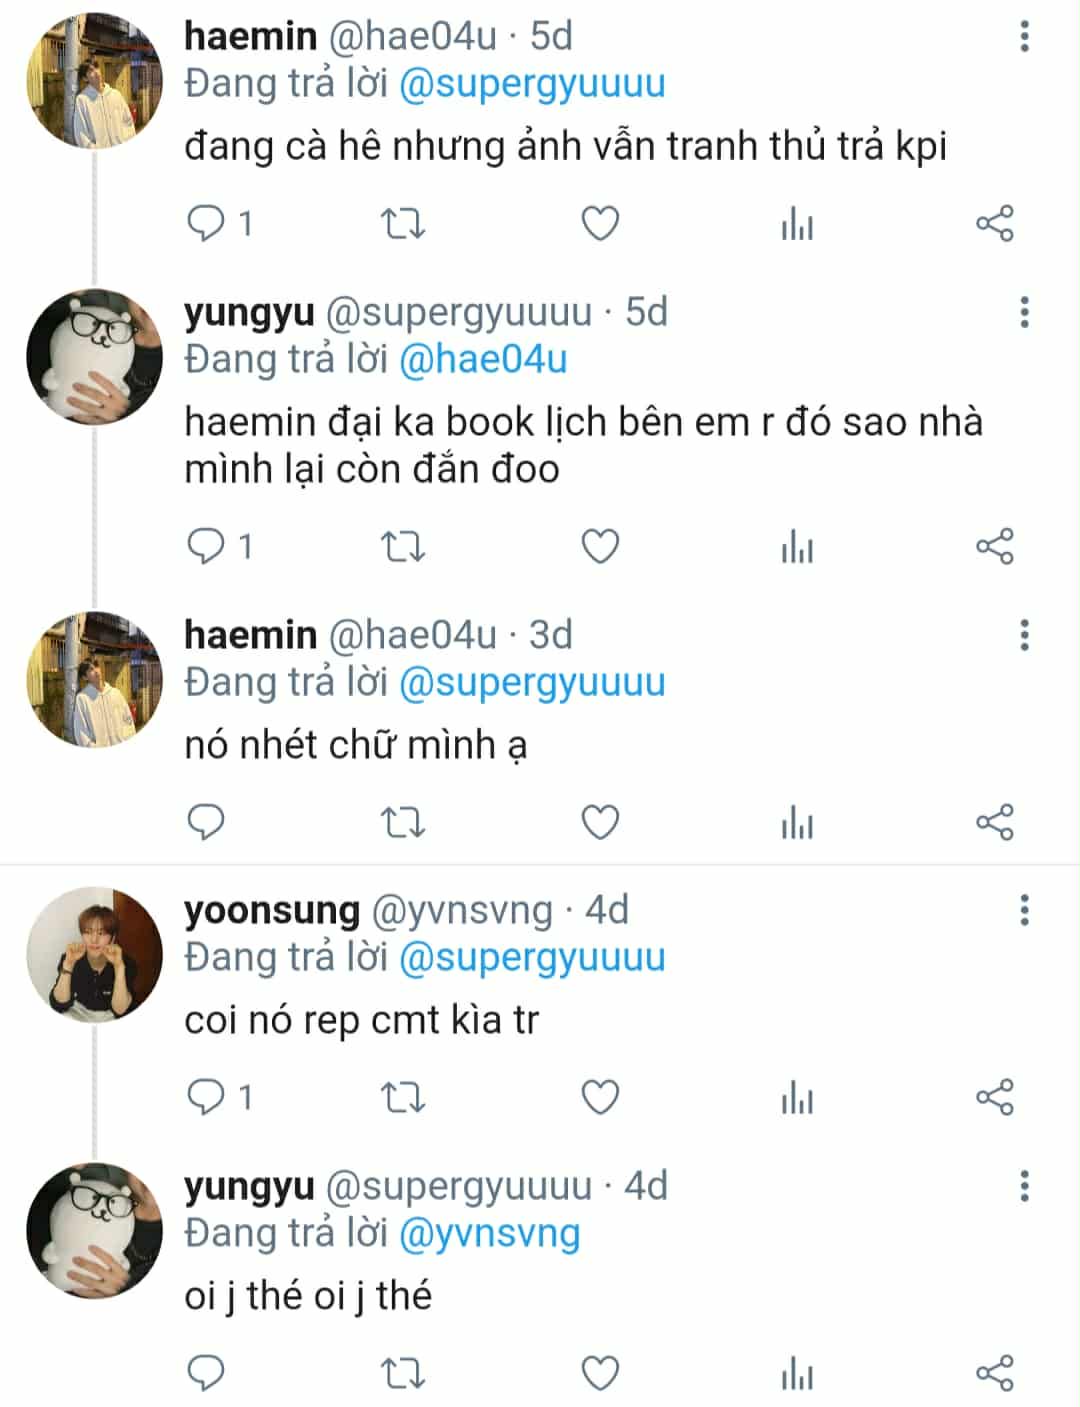
Task: Open @yvnsvng mention link in yungyu's 4d reply
Action: 489,1233
